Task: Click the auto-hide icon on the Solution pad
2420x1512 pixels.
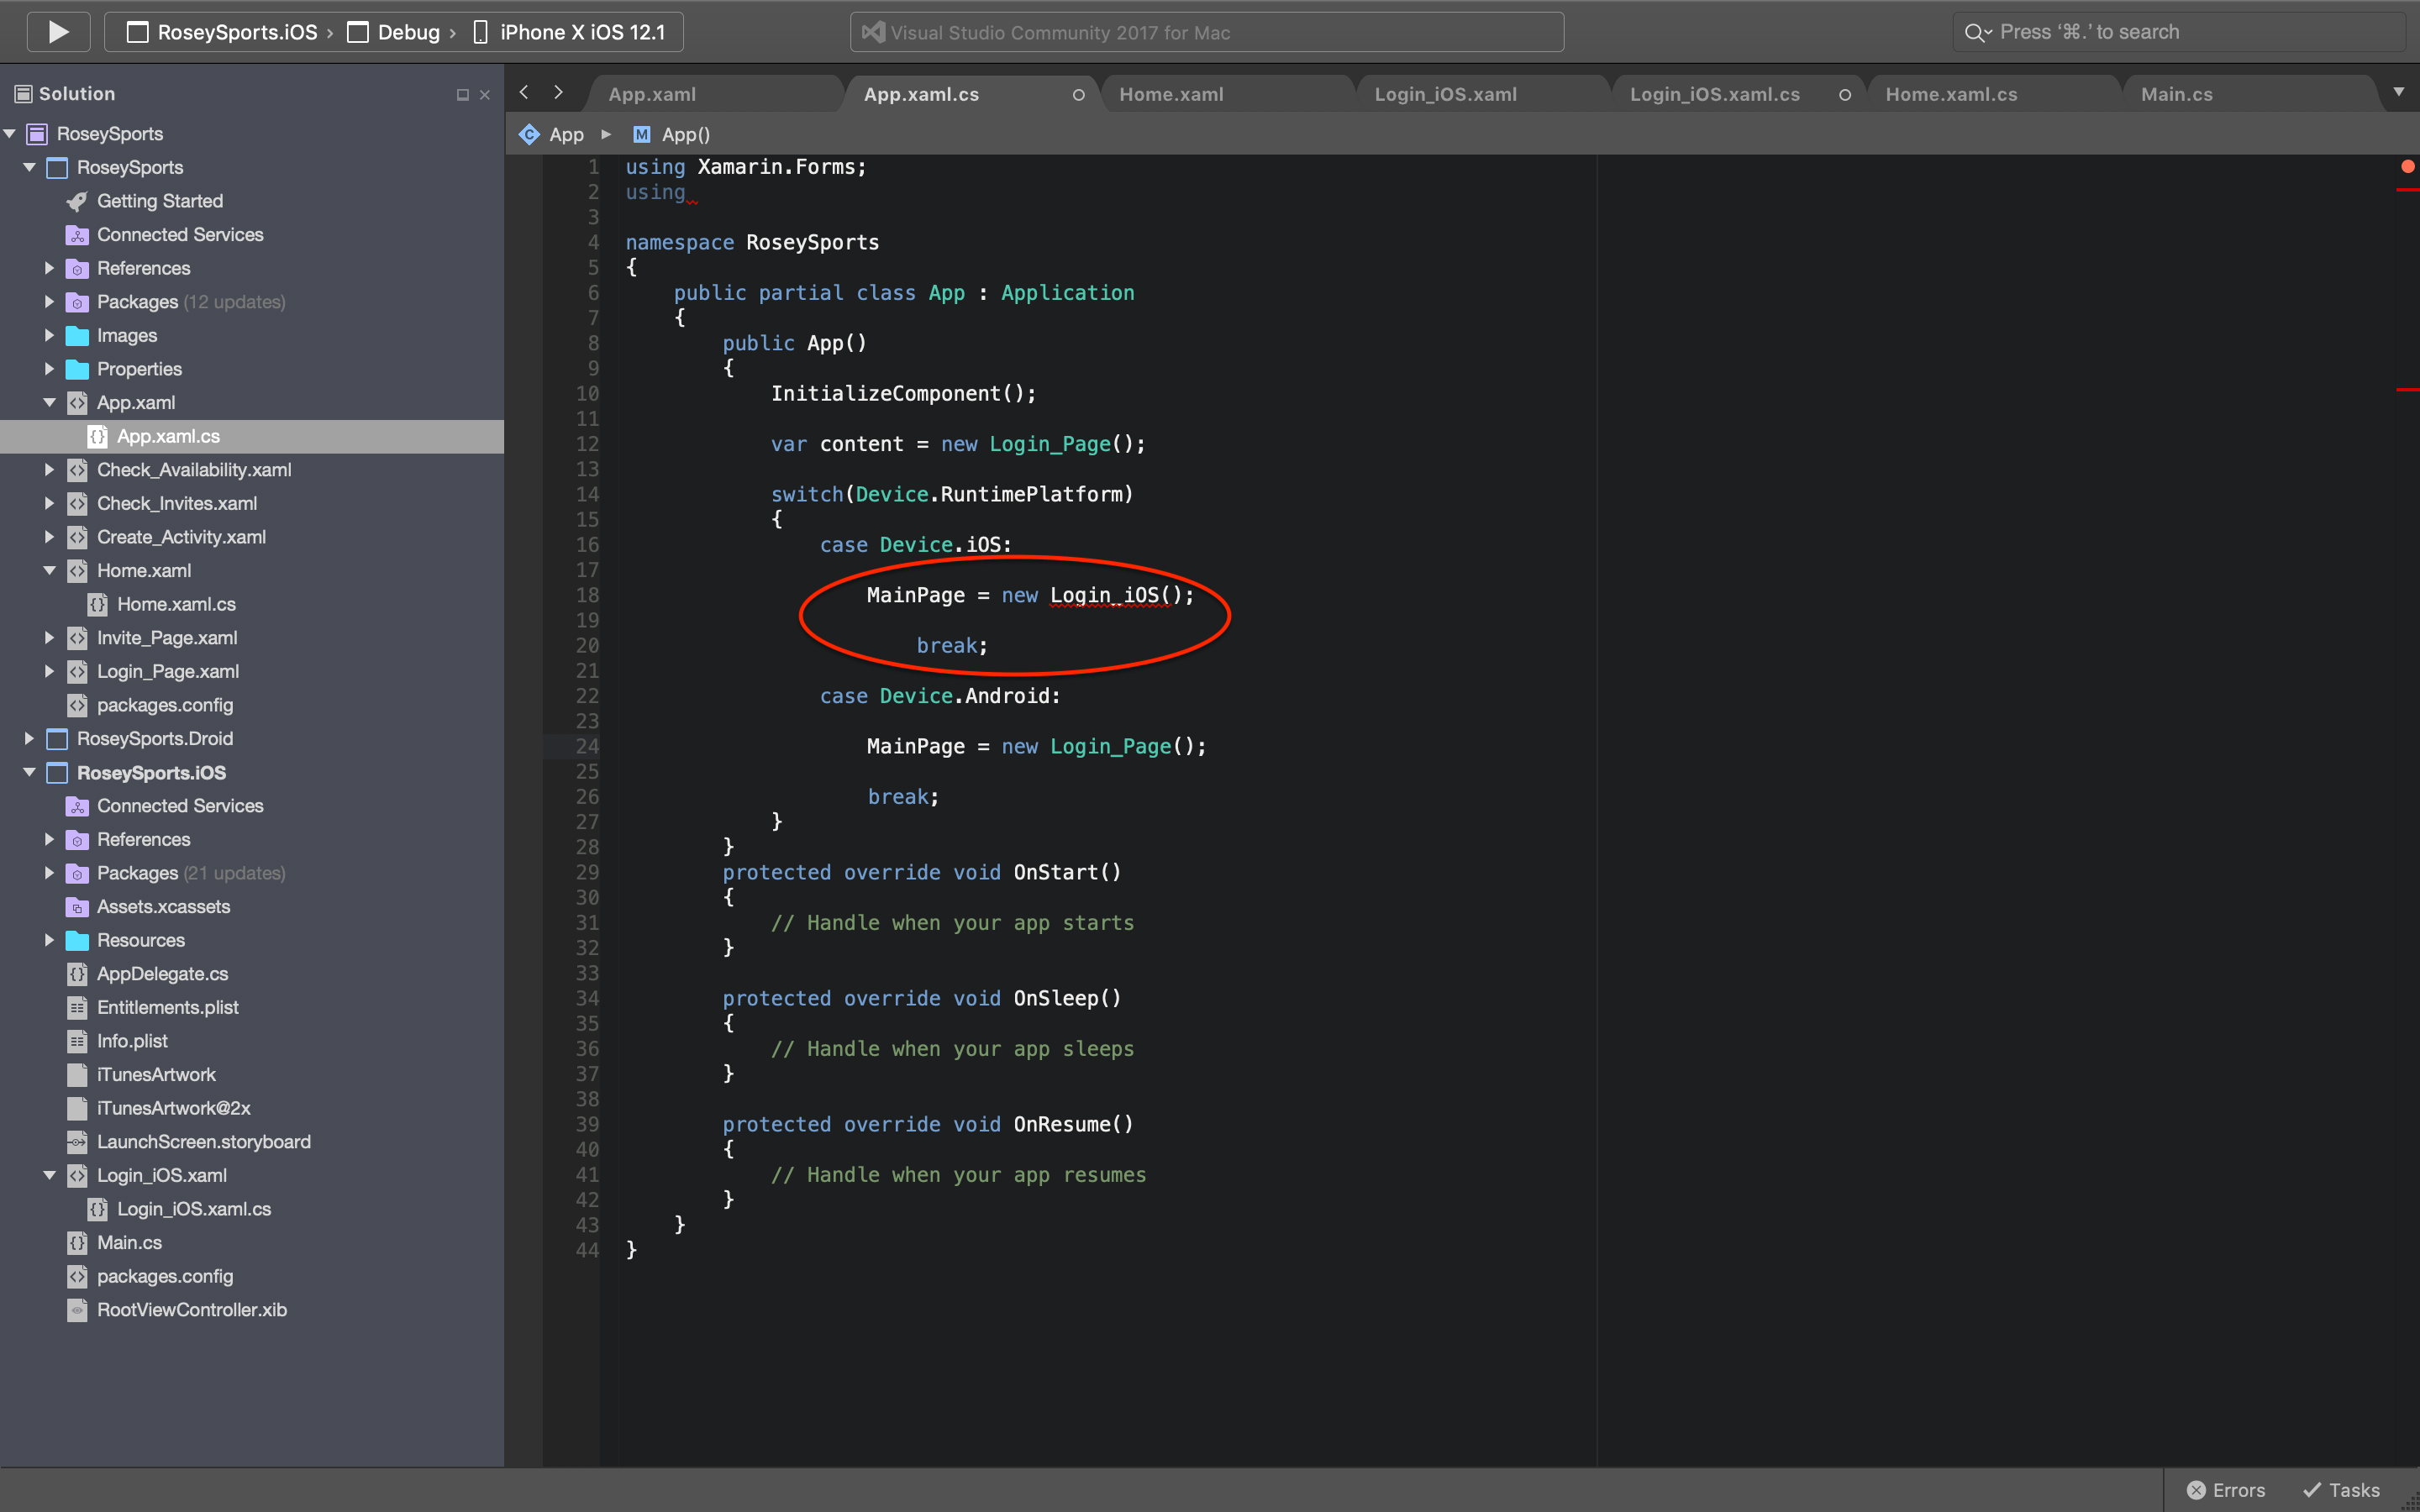Action: pyautogui.click(x=461, y=94)
